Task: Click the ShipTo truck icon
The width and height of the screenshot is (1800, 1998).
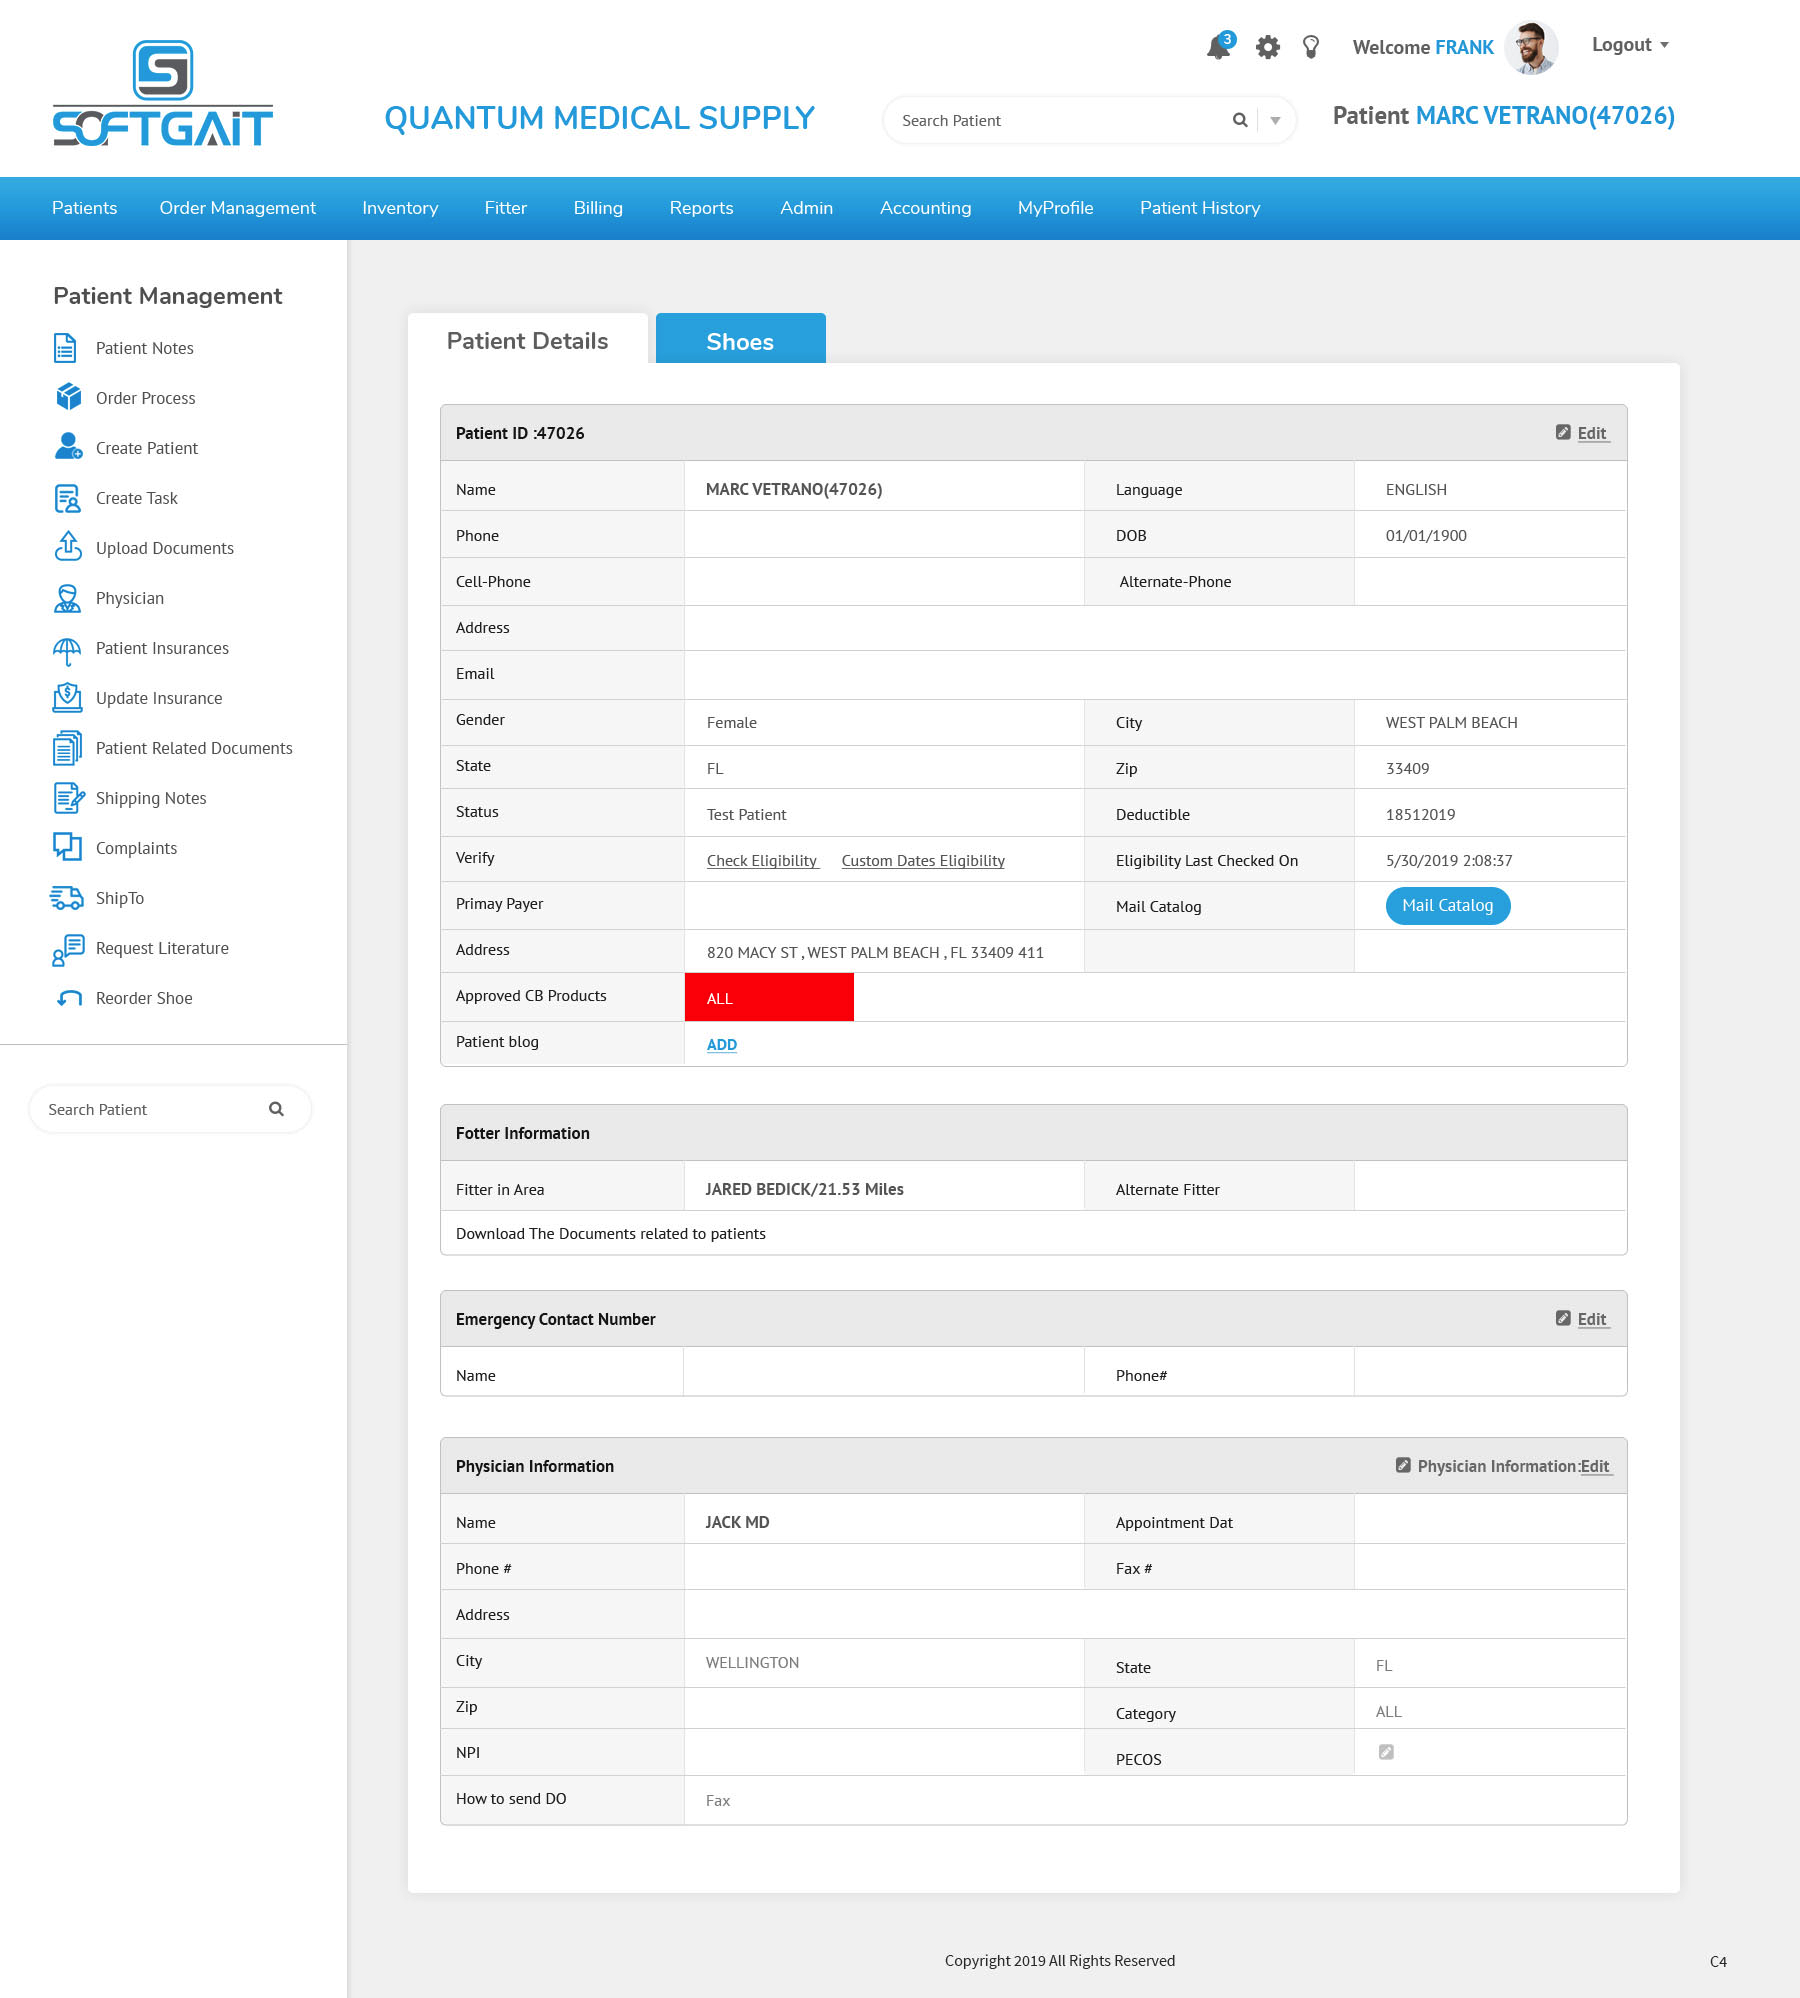Action: click(67, 898)
